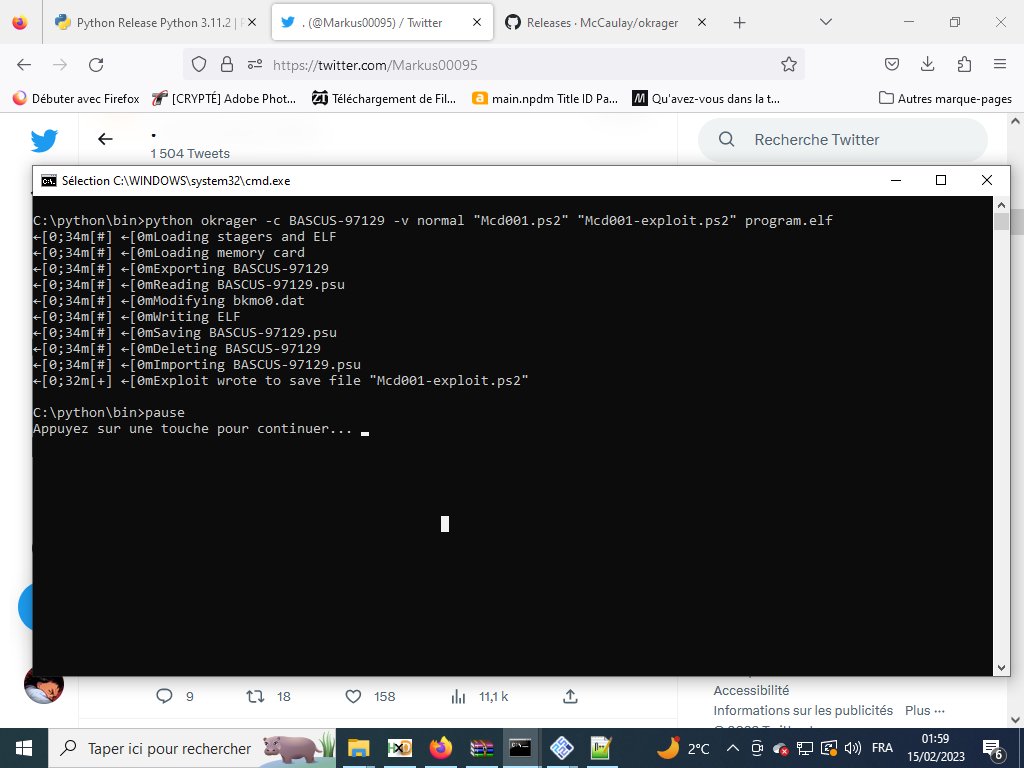The height and width of the screenshot is (768, 1024).
Task: Open Informations sur les publicités link
Action: 803,711
